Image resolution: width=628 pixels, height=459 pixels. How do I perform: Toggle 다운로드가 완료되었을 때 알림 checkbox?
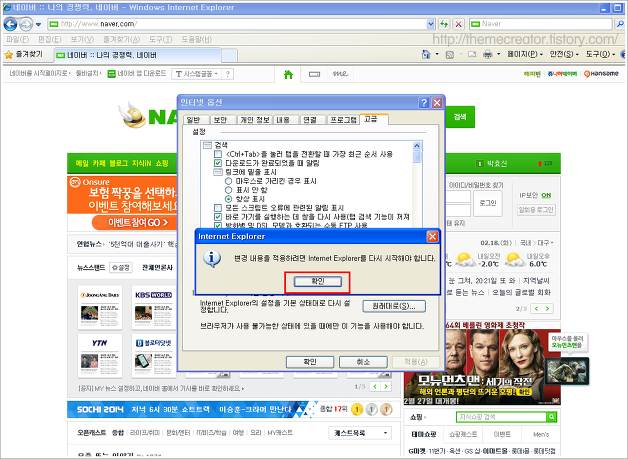coord(218,163)
